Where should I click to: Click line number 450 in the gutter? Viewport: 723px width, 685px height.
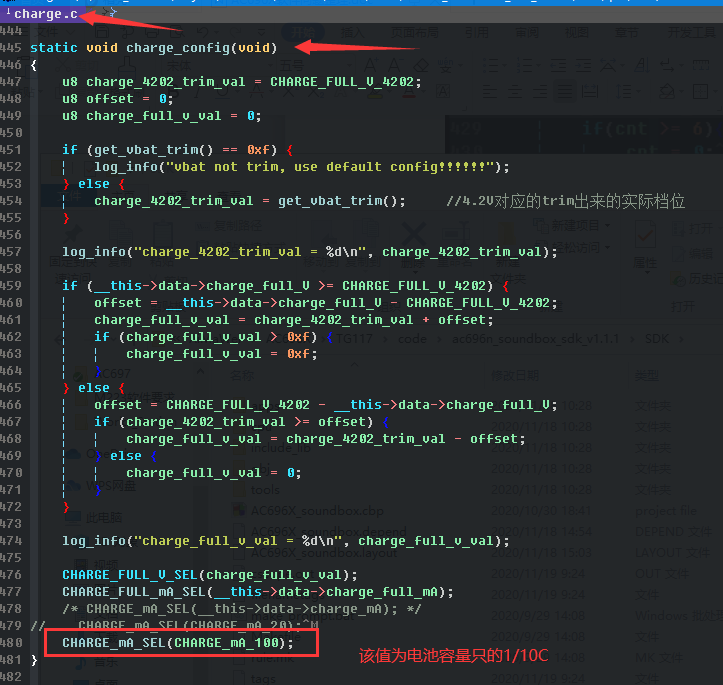pos(11,133)
